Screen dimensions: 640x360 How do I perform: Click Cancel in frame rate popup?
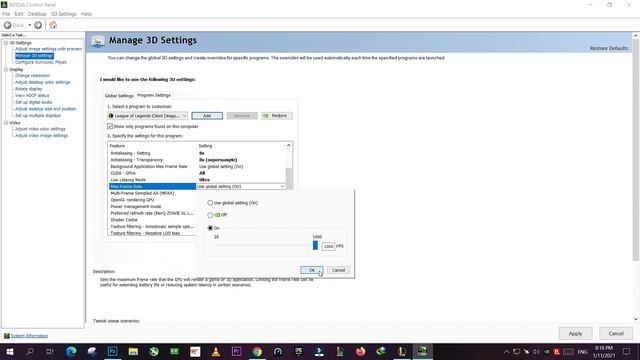click(x=338, y=270)
